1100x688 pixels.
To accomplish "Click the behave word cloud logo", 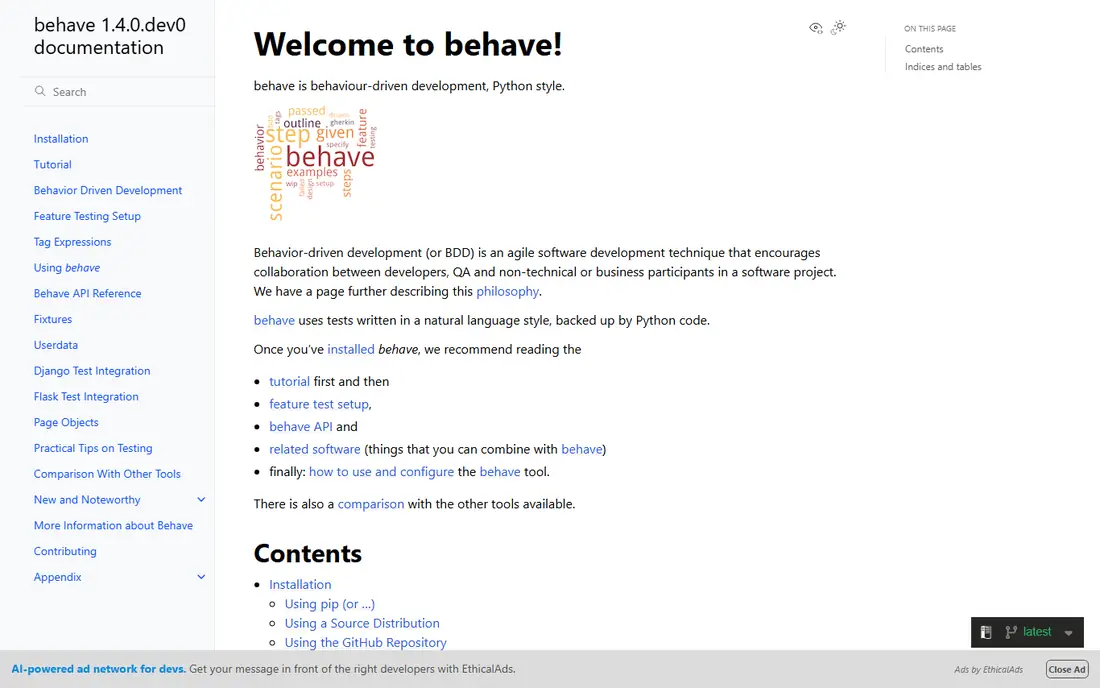I will [x=315, y=163].
